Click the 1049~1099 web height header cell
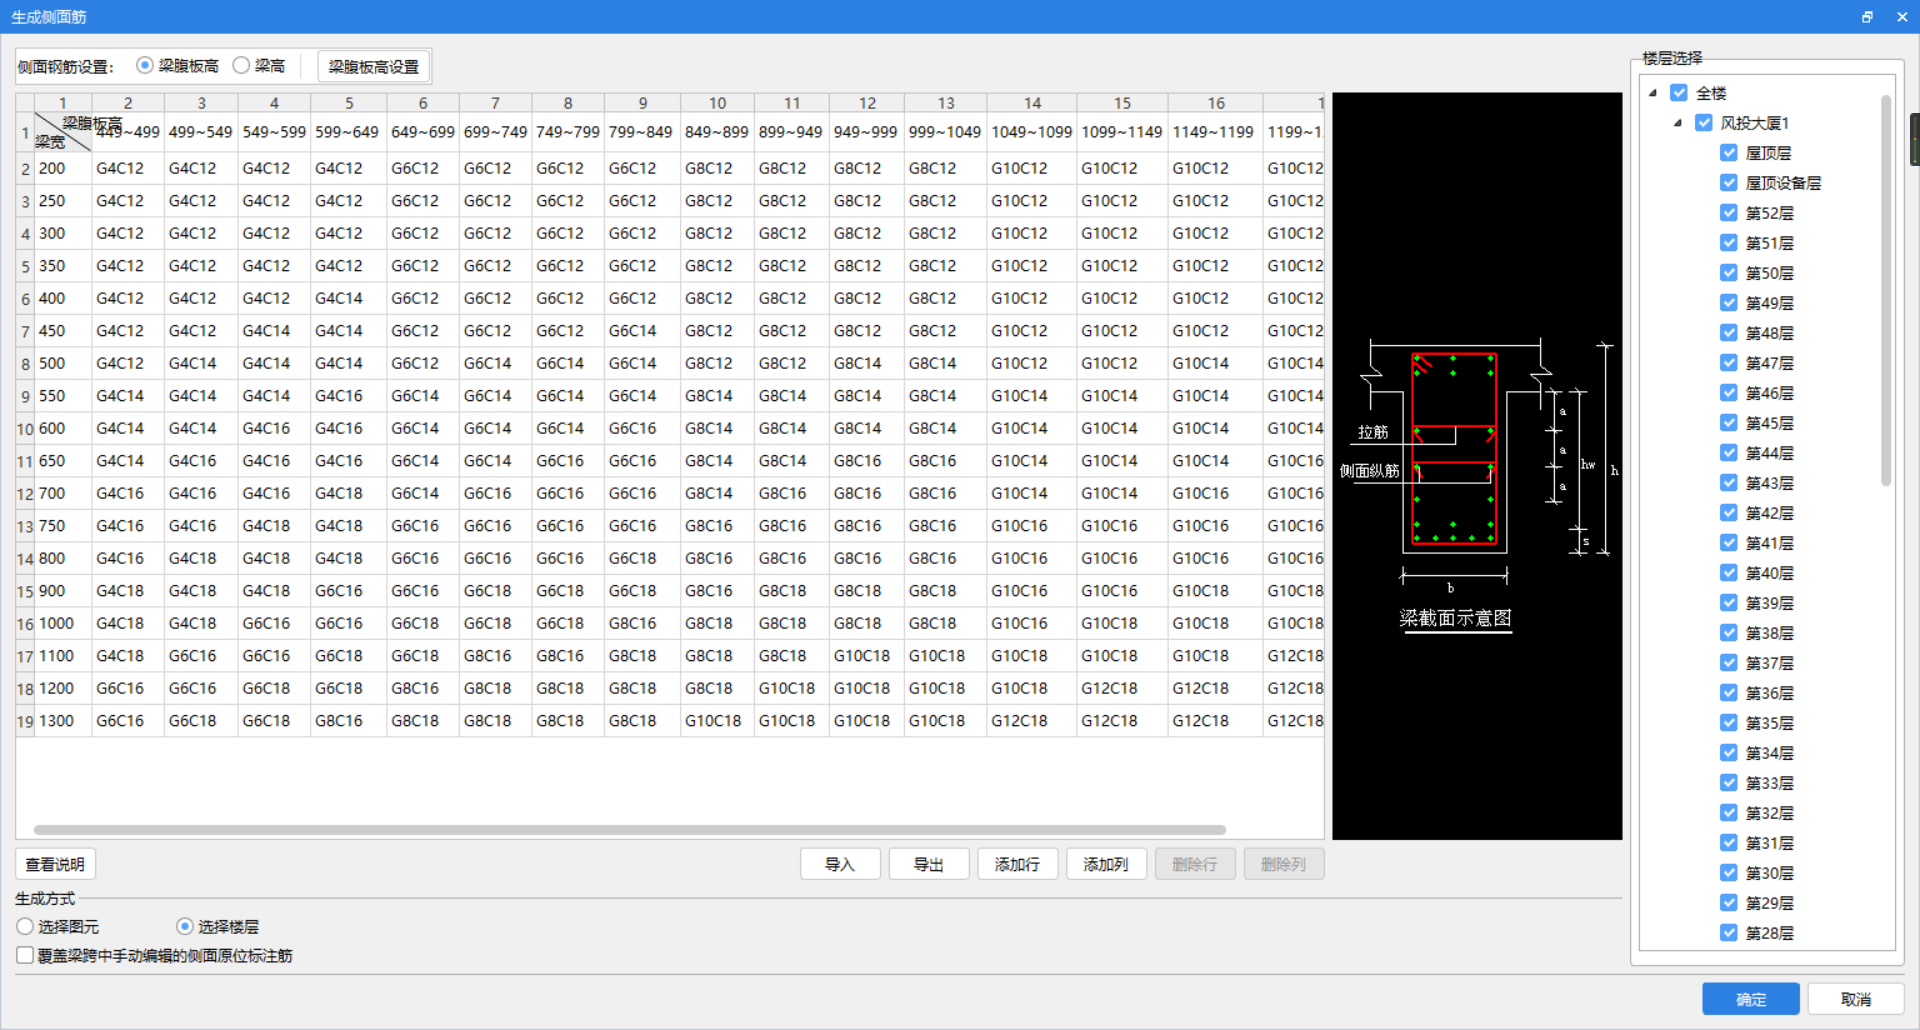Viewport: 1920px width, 1030px height. pyautogui.click(x=1032, y=132)
